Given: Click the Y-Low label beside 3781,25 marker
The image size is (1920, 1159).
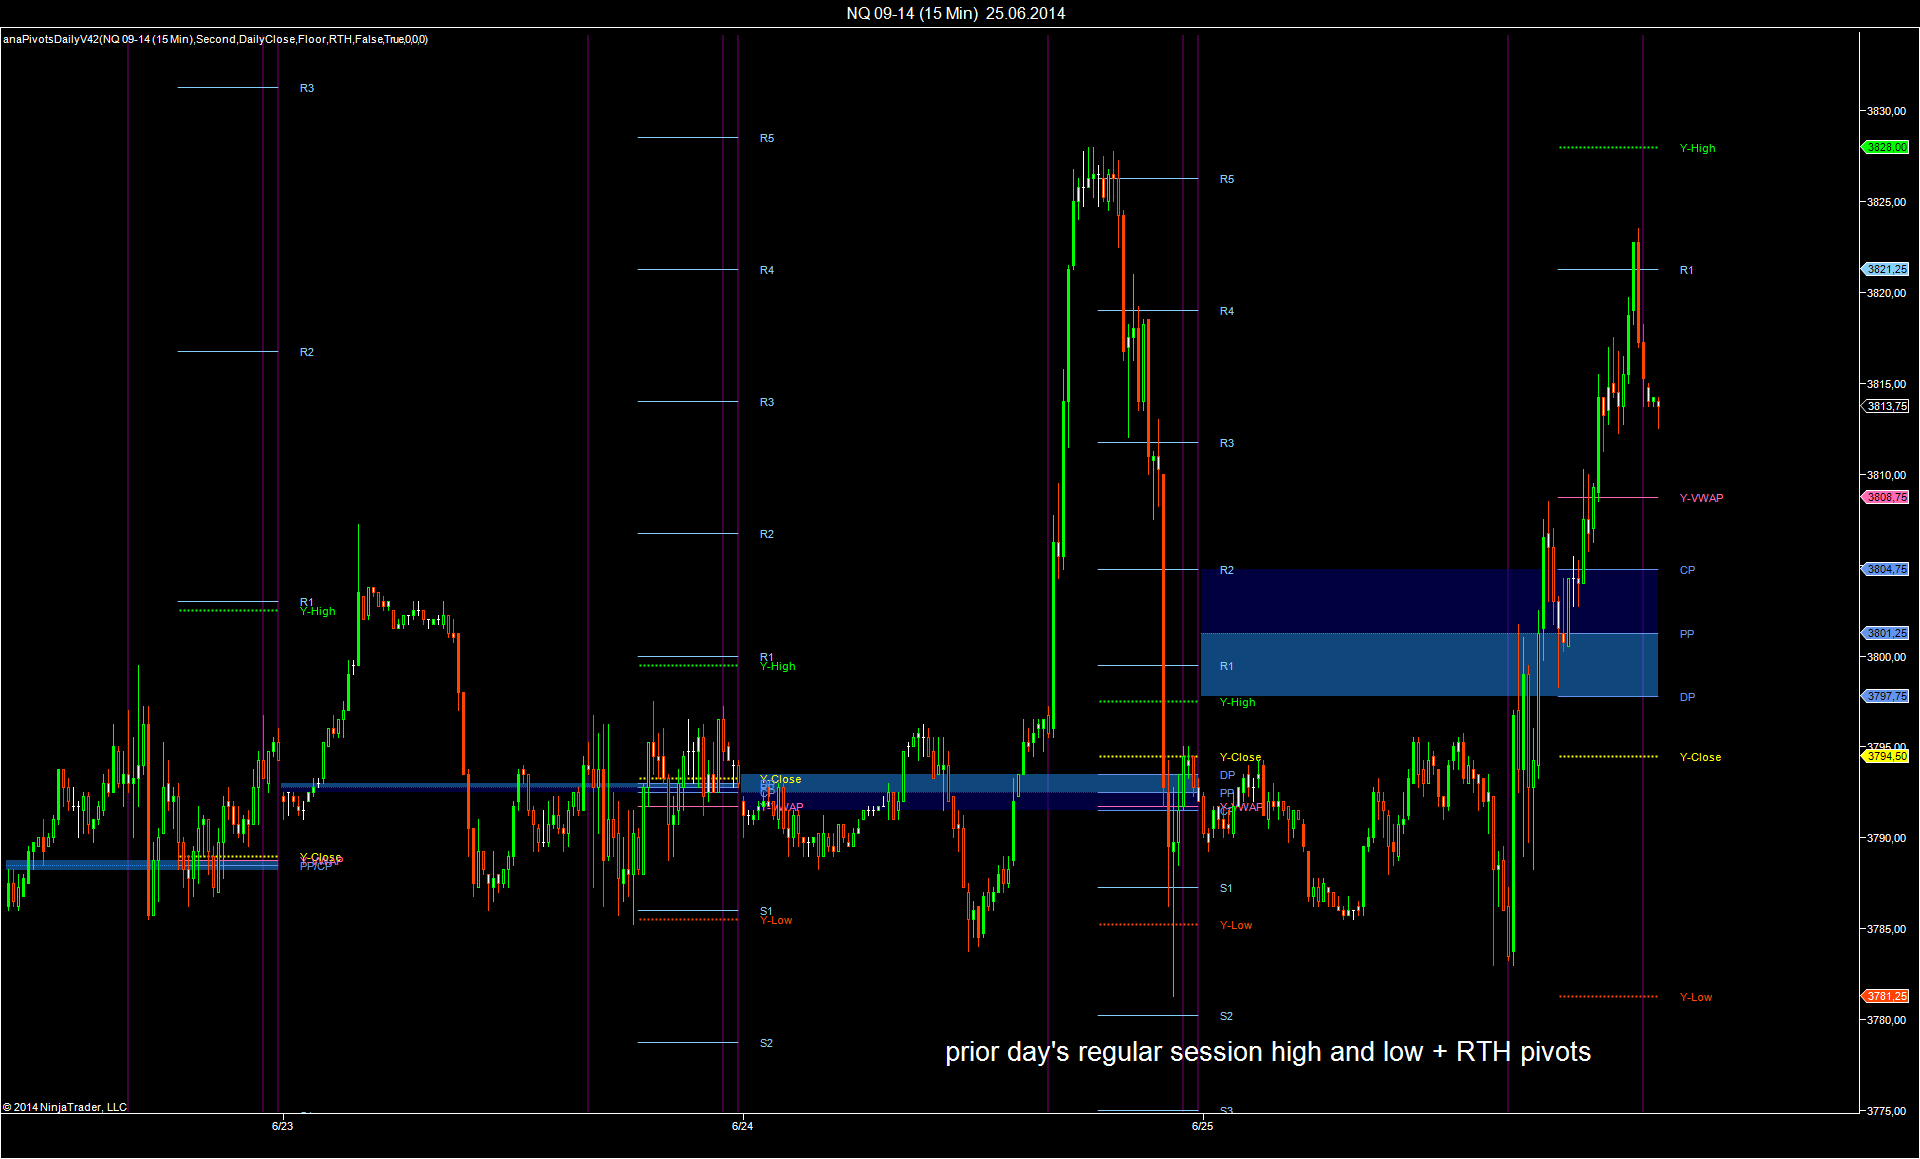Looking at the screenshot, I should click(1695, 997).
